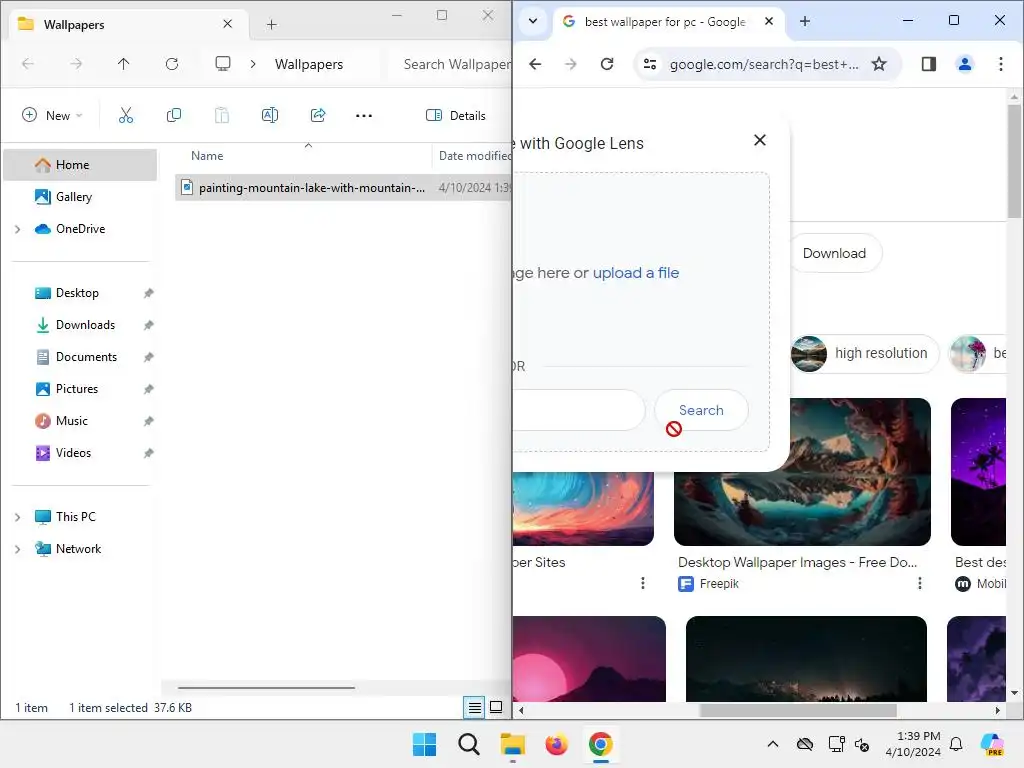Click the Cut icon in File Explorer toolbar

(125, 116)
